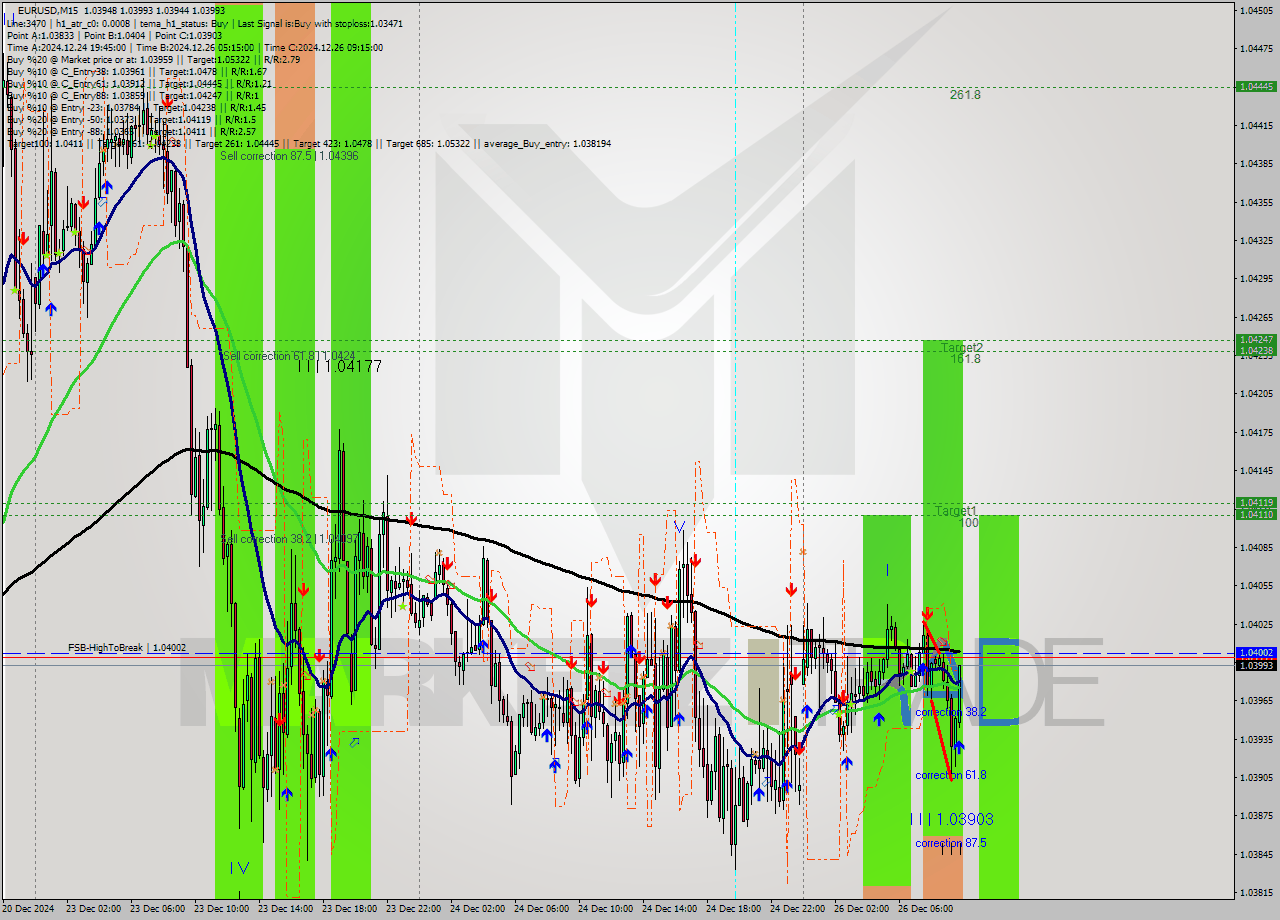
Task: Click the 1.03815 price axis label
Action: click(1256, 892)
